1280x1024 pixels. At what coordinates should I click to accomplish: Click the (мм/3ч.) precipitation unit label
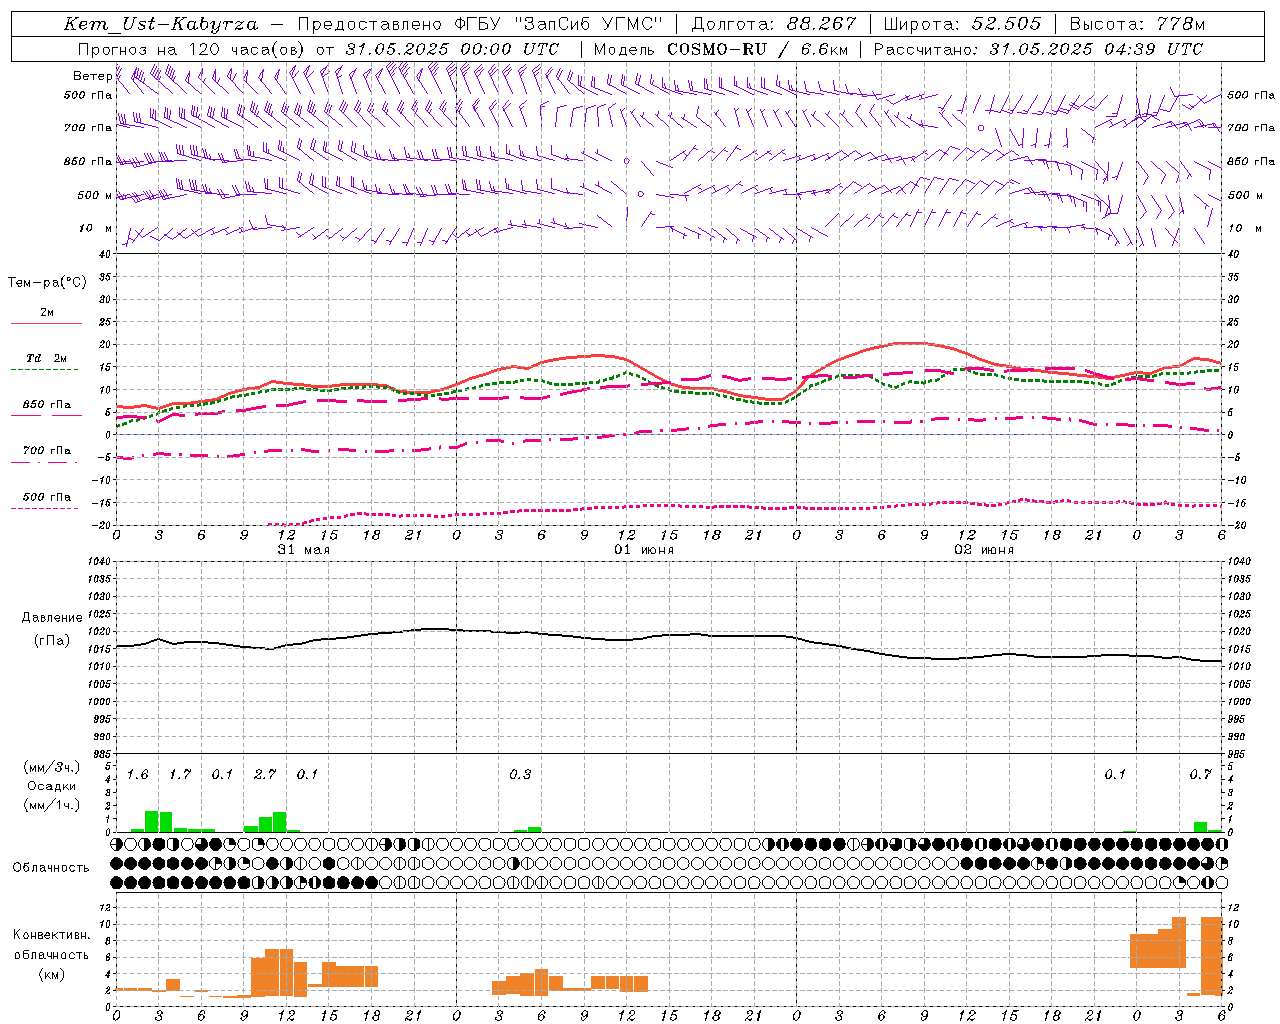52,767
